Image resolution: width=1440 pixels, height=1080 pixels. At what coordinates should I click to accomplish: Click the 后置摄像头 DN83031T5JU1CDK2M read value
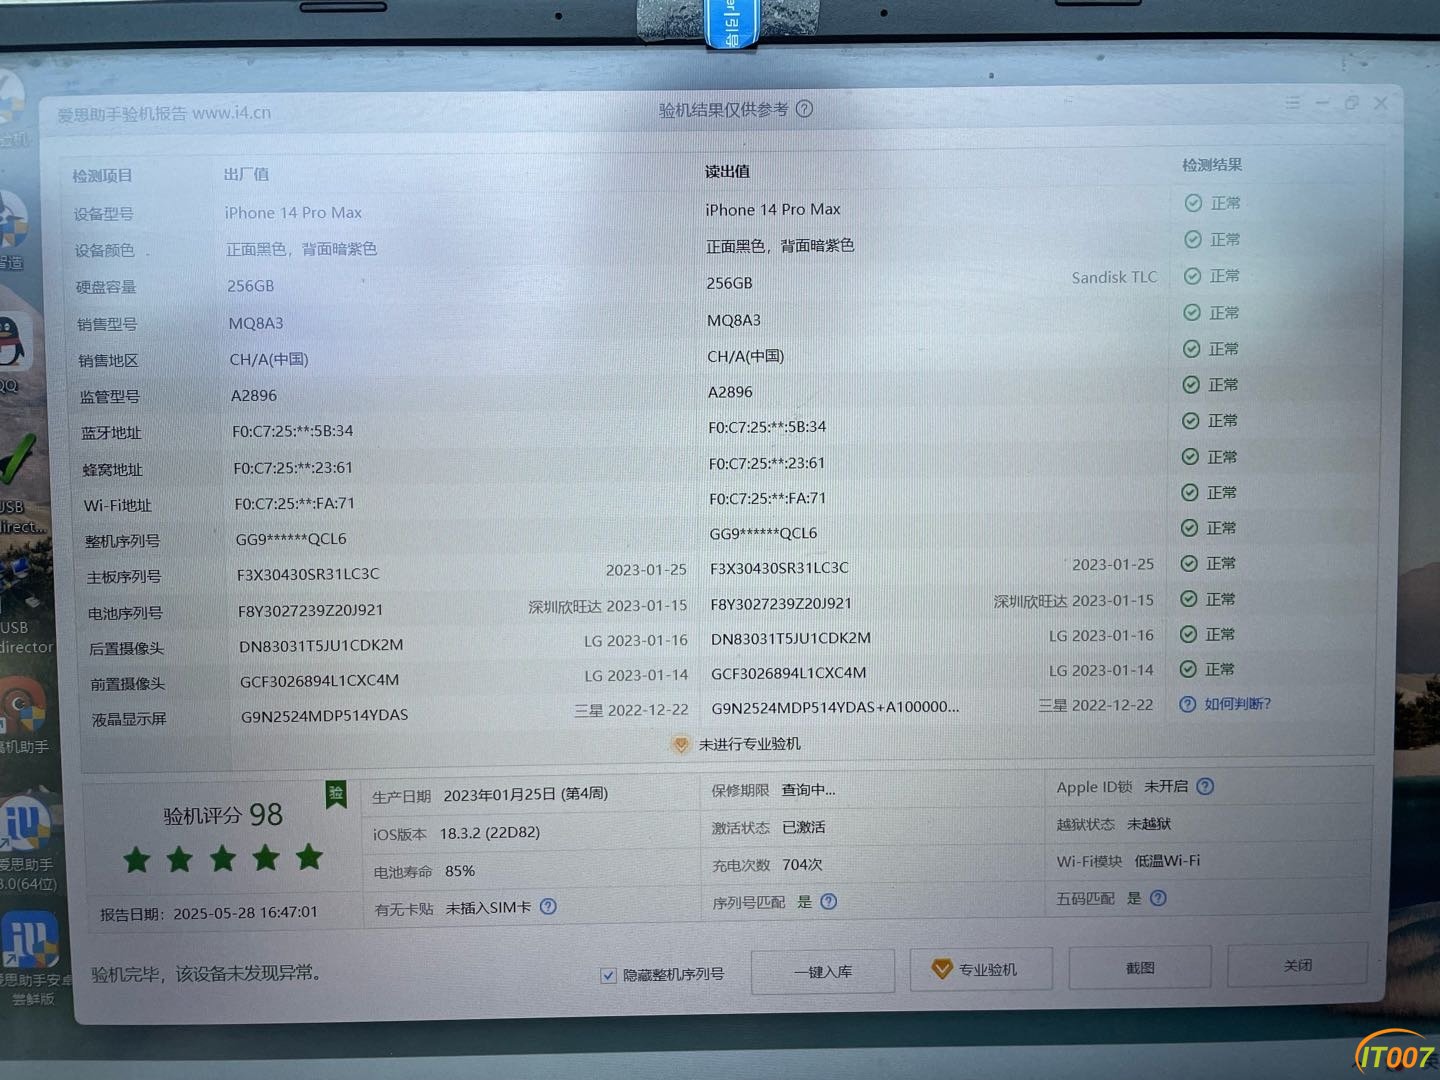pos(791,638)
